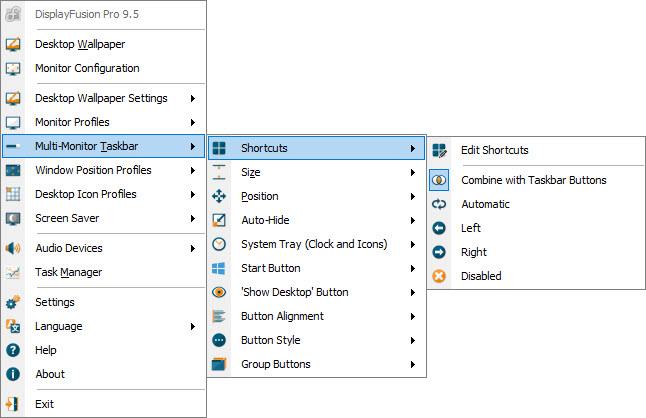The width and height of the screenshot is (646, 418).
Task: Open the Auto-Hide submenu entry
Action: click(317, 220)
